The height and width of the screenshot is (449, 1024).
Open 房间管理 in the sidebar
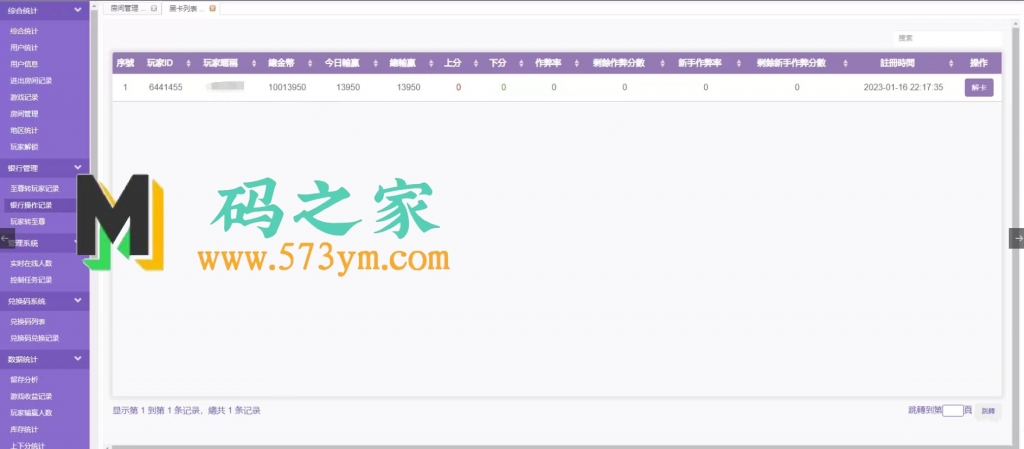24,114
